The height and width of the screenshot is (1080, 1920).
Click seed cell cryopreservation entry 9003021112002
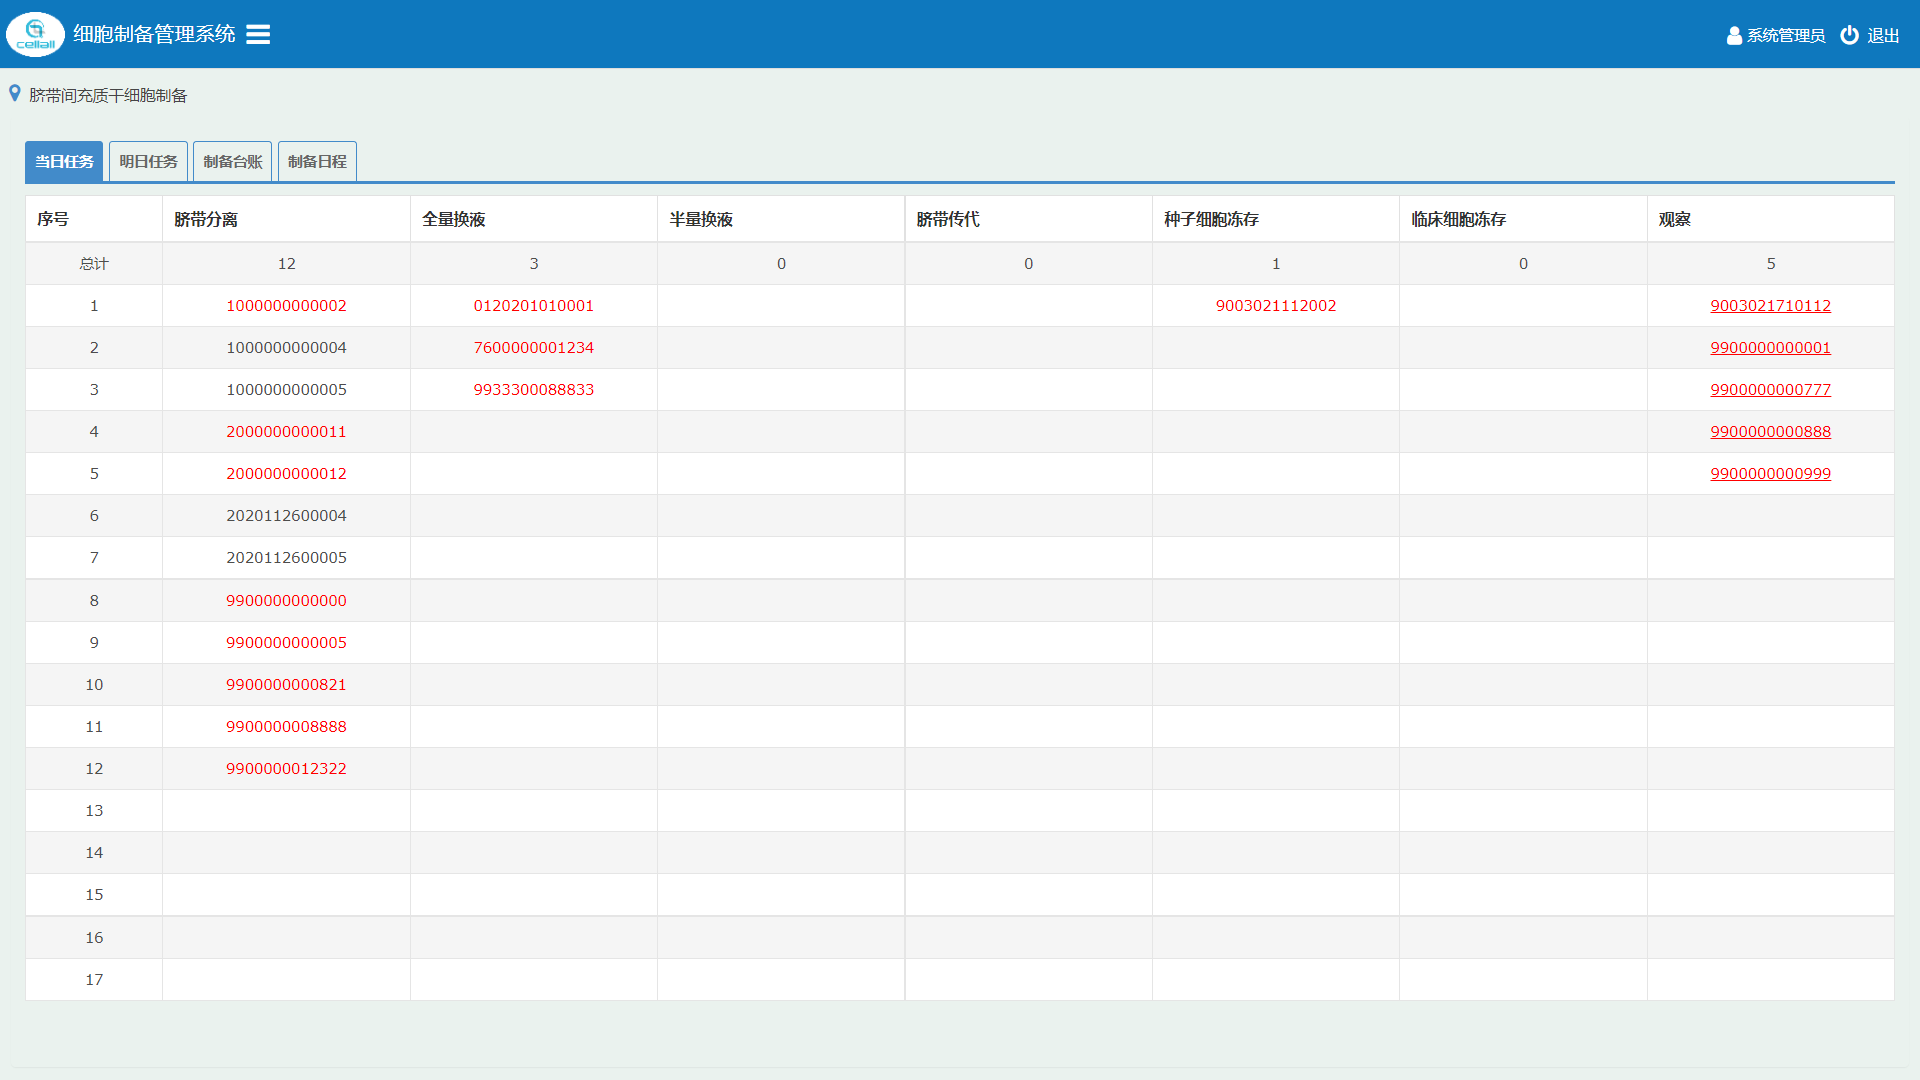click(1275, 306)
